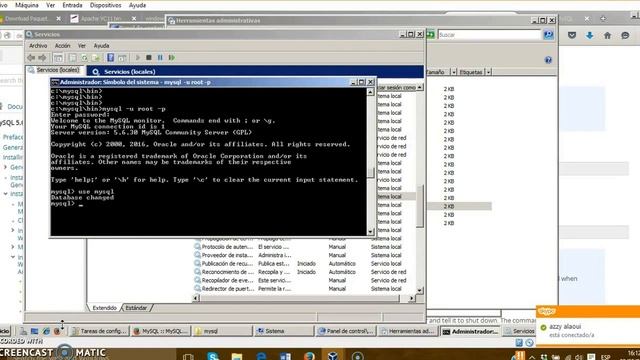Viewport: 640px width, 360px height.
Task: Switch to the Extendido tab
Action: tap(104, 308)
